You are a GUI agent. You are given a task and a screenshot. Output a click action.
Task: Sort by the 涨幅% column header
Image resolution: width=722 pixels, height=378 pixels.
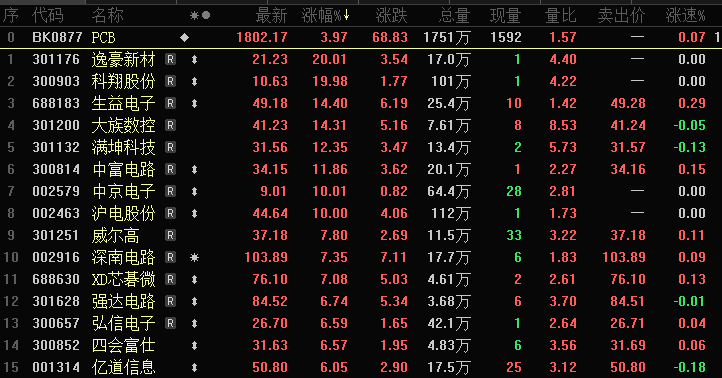326,16
